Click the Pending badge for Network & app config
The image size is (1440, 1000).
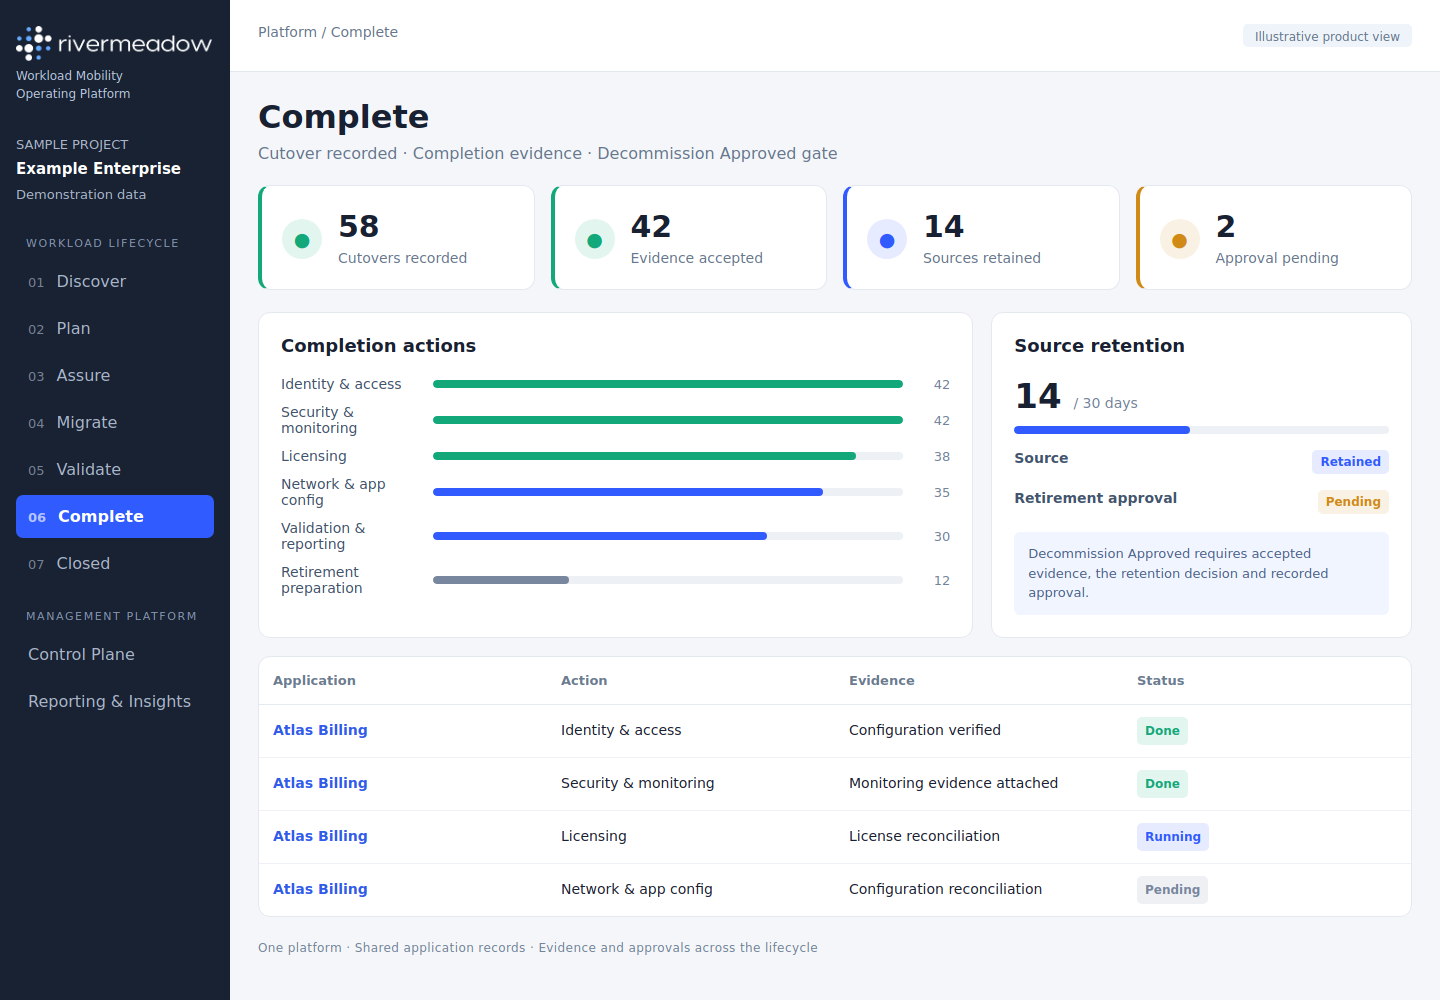(1172, 890)
